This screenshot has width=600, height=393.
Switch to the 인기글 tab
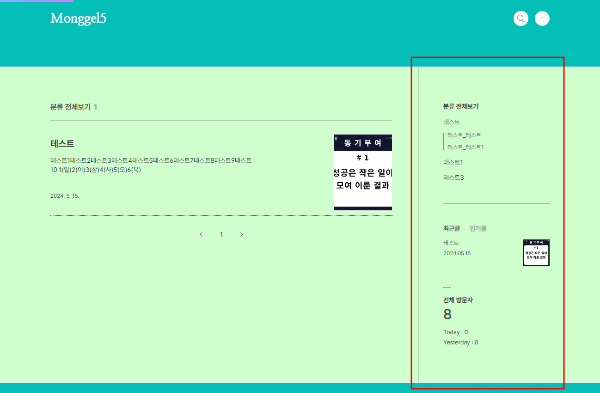pyautogui.click(x=478, y=228)
